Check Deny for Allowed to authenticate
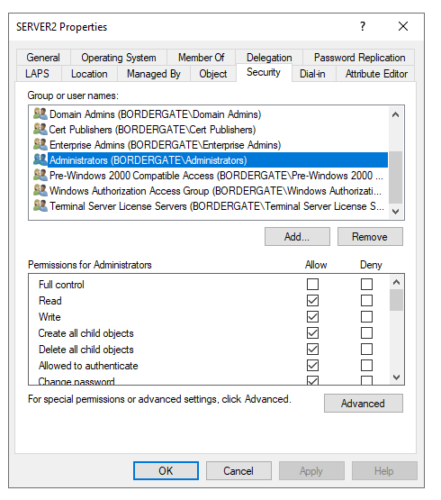441x500 pixels. 367,365
